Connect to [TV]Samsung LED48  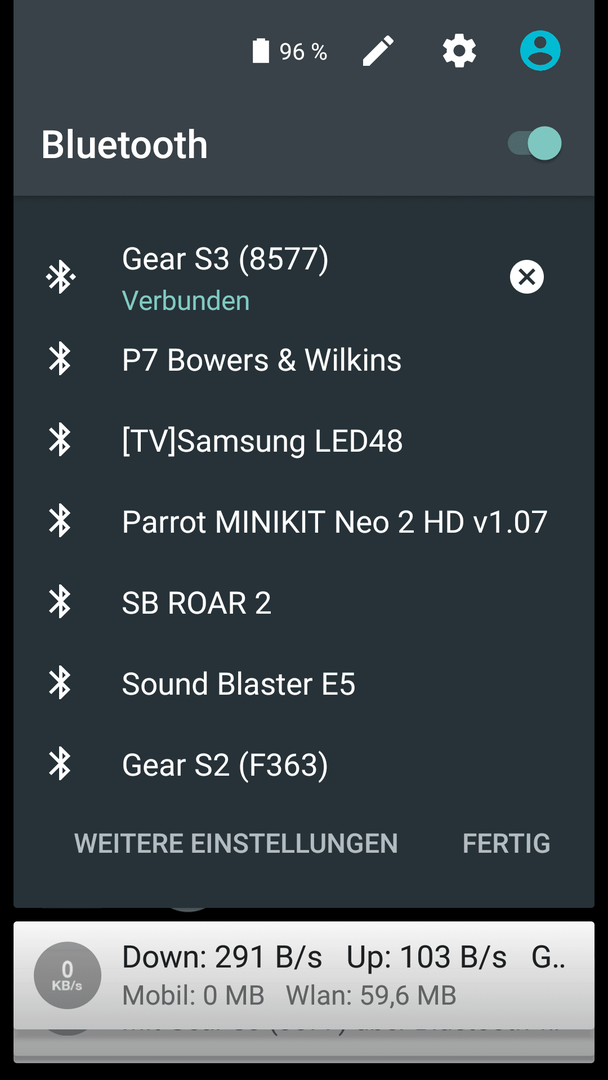click(304, 441)
